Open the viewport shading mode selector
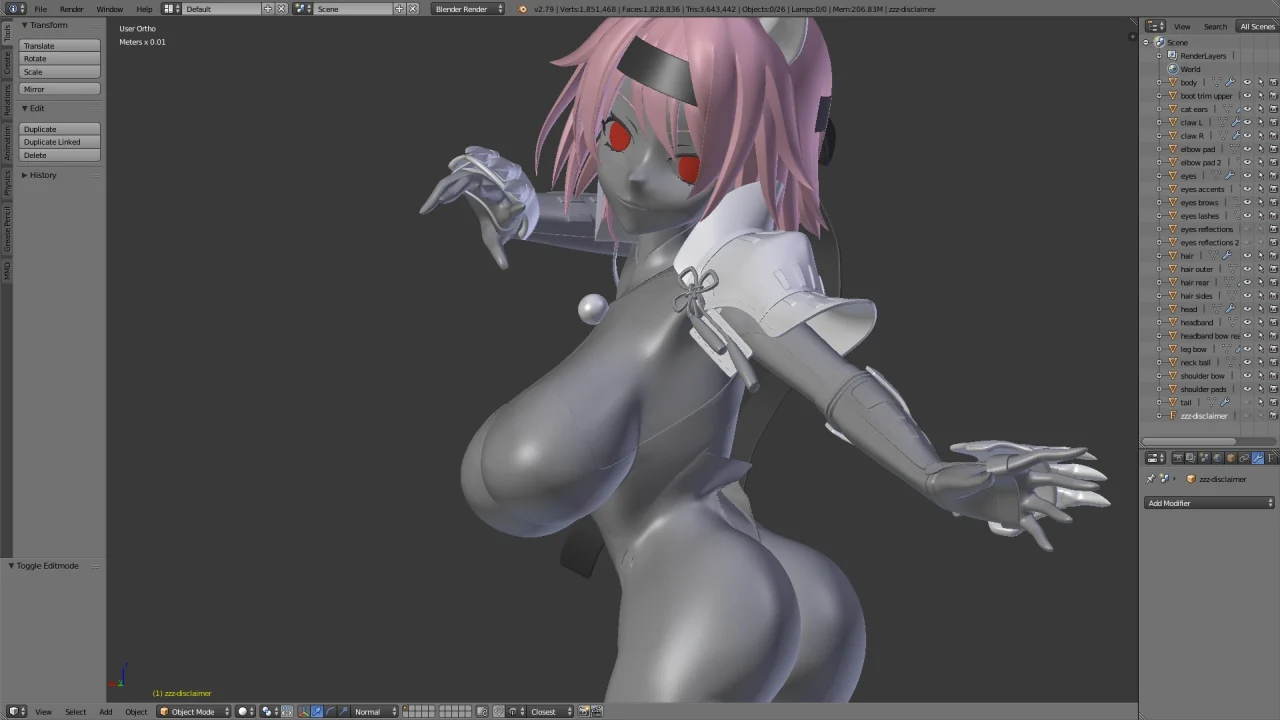Viewport: 1280px width, 720px height. tap(246, 712)
